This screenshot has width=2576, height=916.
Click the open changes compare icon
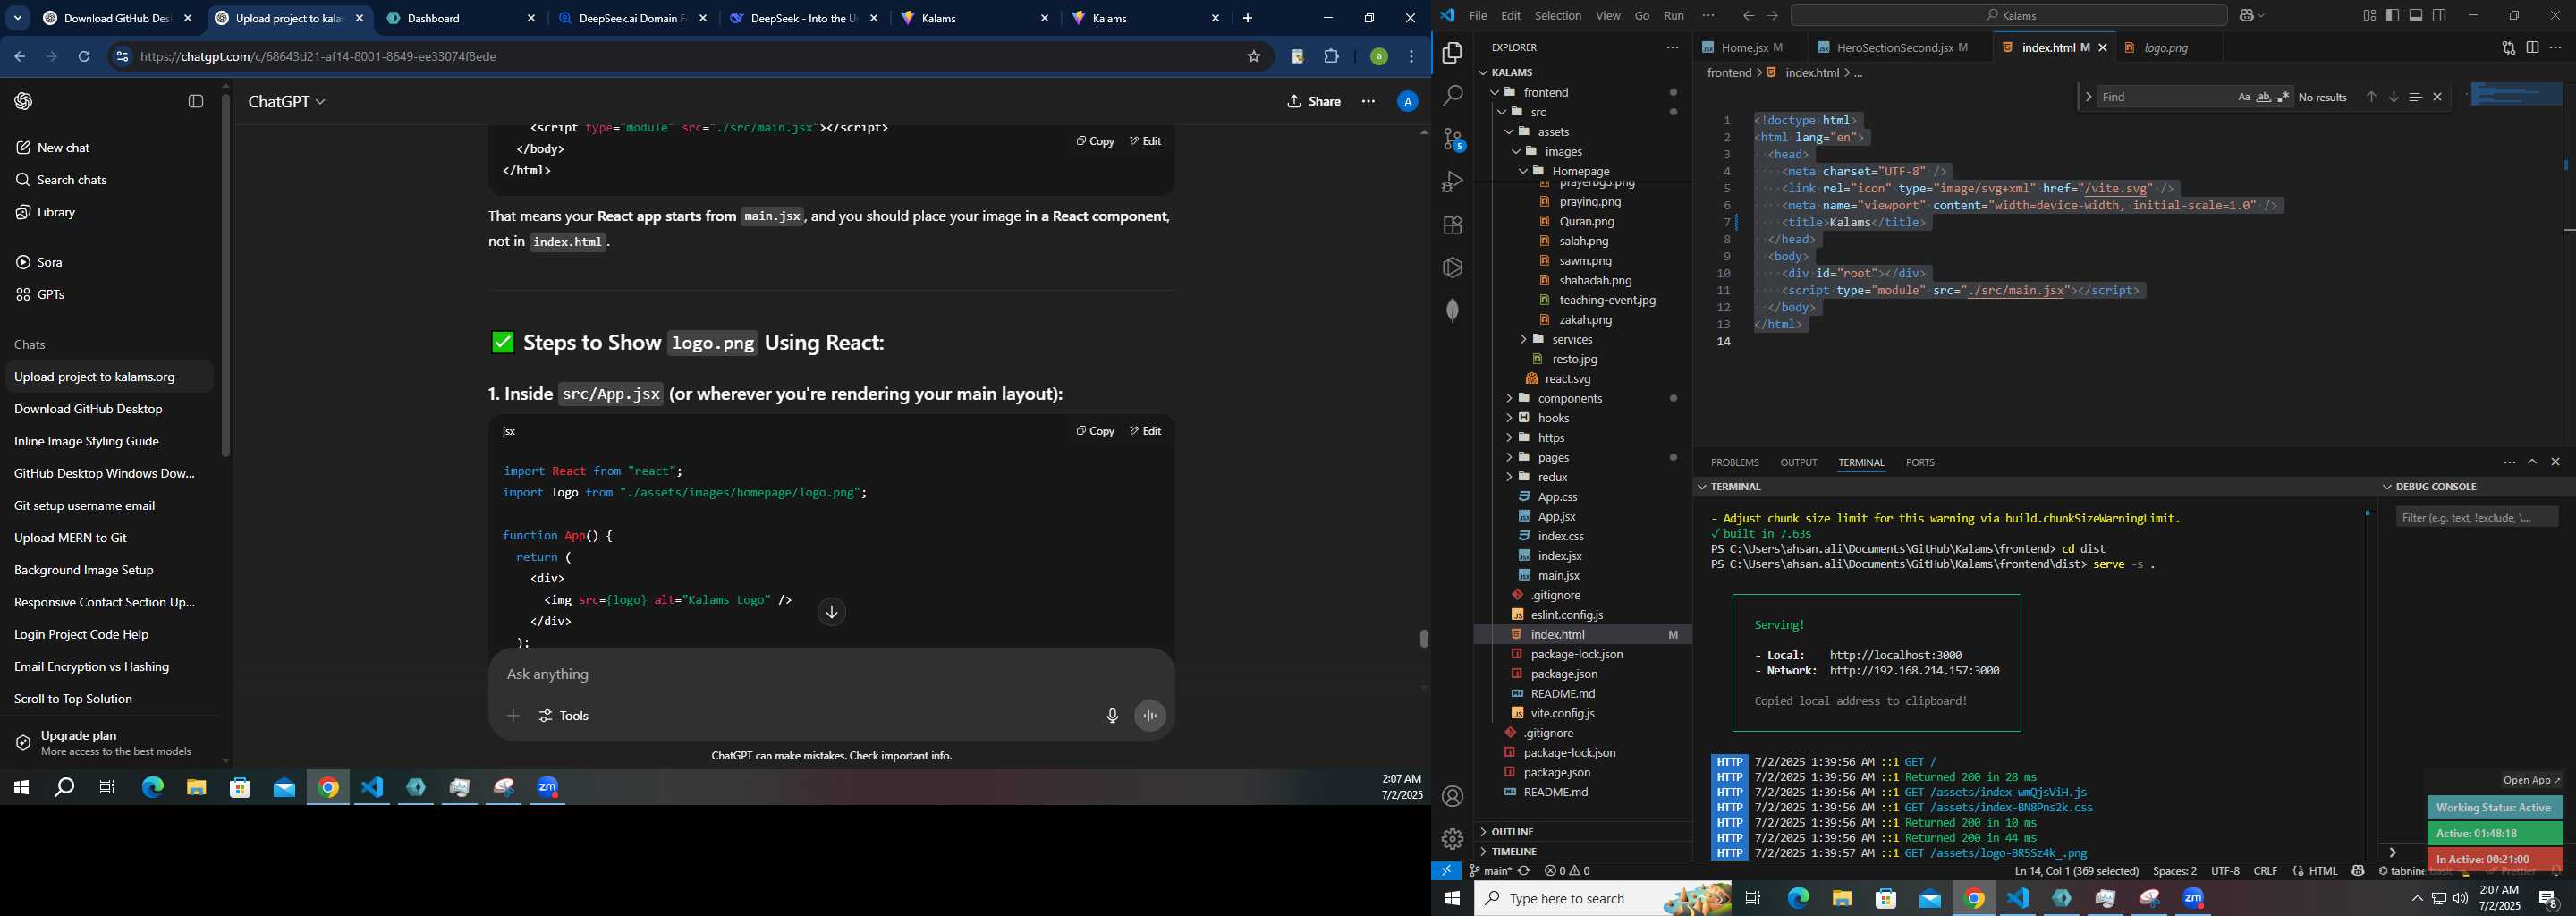tap(2508, 47)
